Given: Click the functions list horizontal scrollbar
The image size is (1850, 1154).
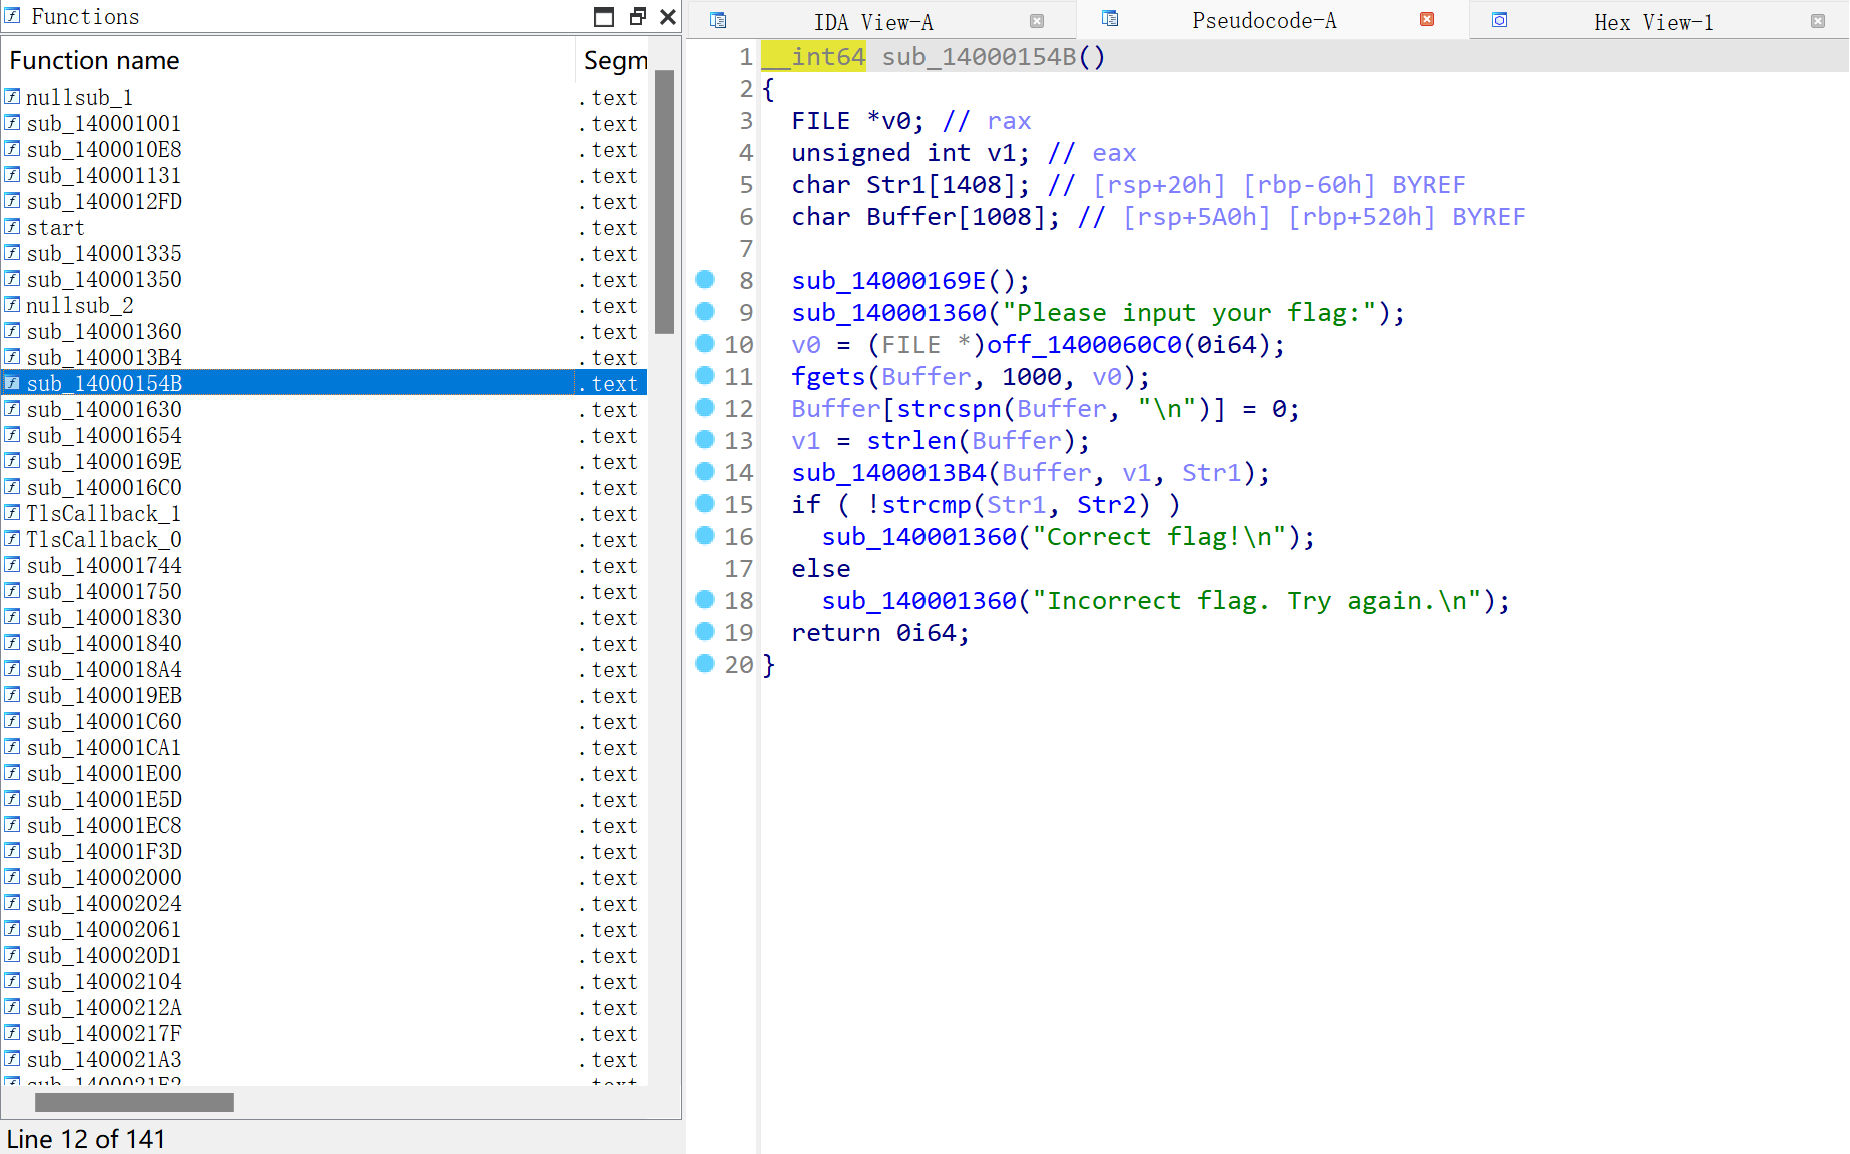Looking at the screenshot, I should (x=134, y=1102).
